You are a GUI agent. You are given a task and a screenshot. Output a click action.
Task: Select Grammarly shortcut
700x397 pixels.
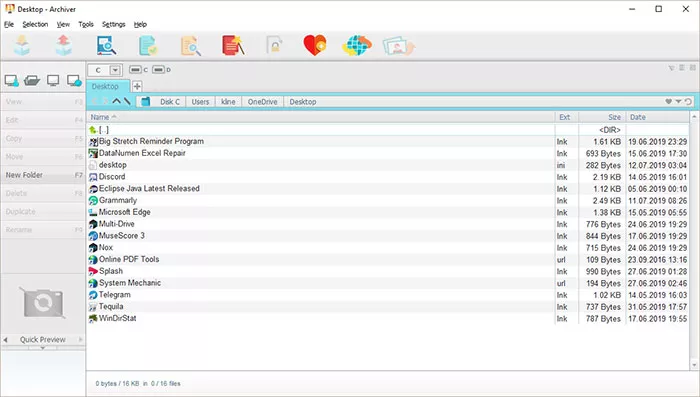388,201
